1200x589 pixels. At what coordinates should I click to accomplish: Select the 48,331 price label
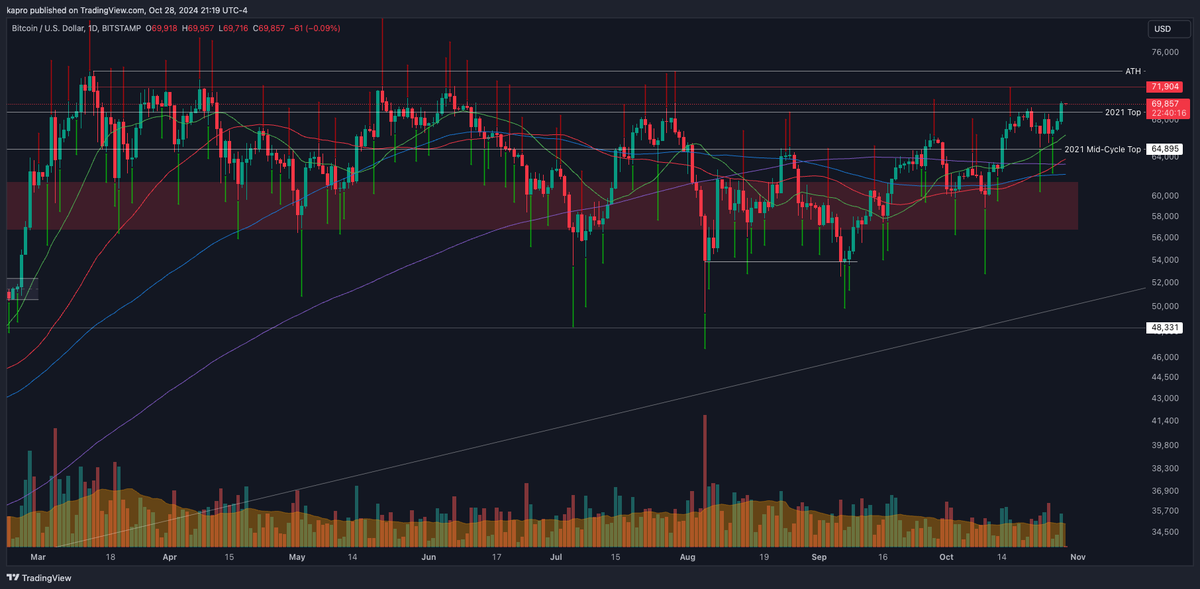click(x=1165, y=328)
